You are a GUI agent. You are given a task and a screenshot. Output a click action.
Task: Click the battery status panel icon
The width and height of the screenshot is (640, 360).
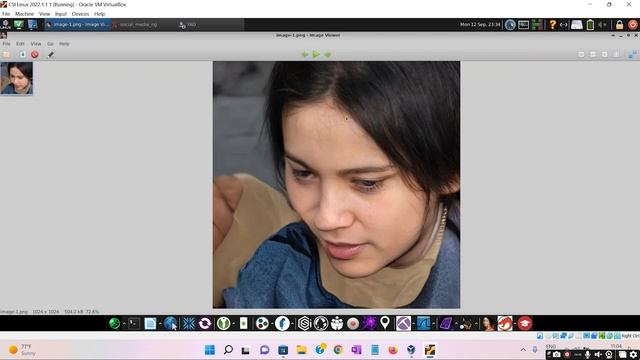point(590,24)
